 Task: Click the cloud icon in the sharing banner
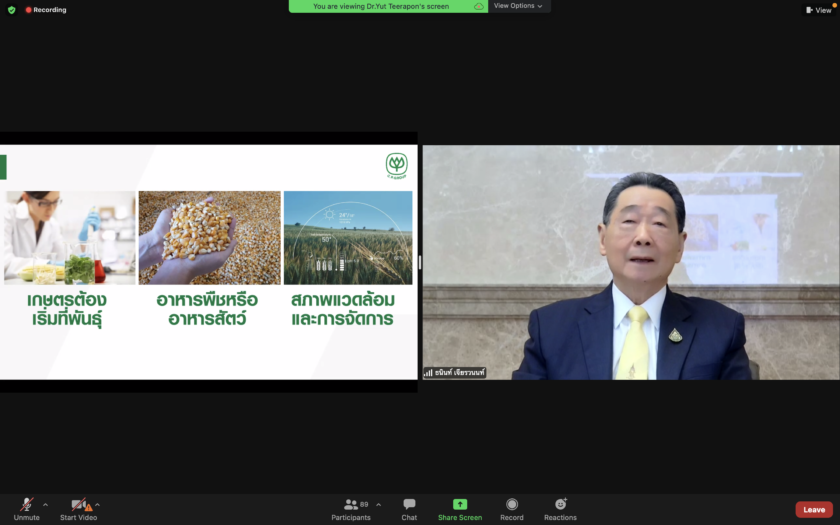coord(479,6)
